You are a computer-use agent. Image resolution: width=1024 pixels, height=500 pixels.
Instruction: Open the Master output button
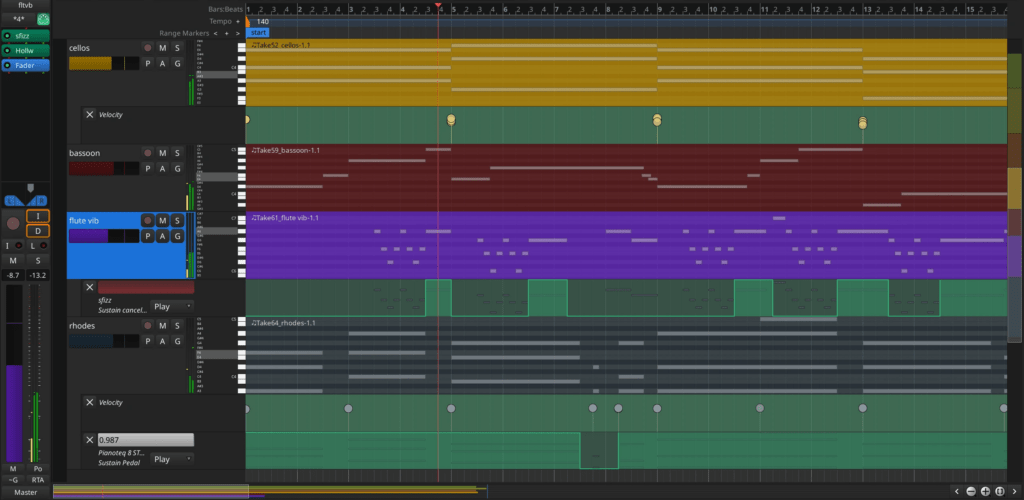[25, 492]
